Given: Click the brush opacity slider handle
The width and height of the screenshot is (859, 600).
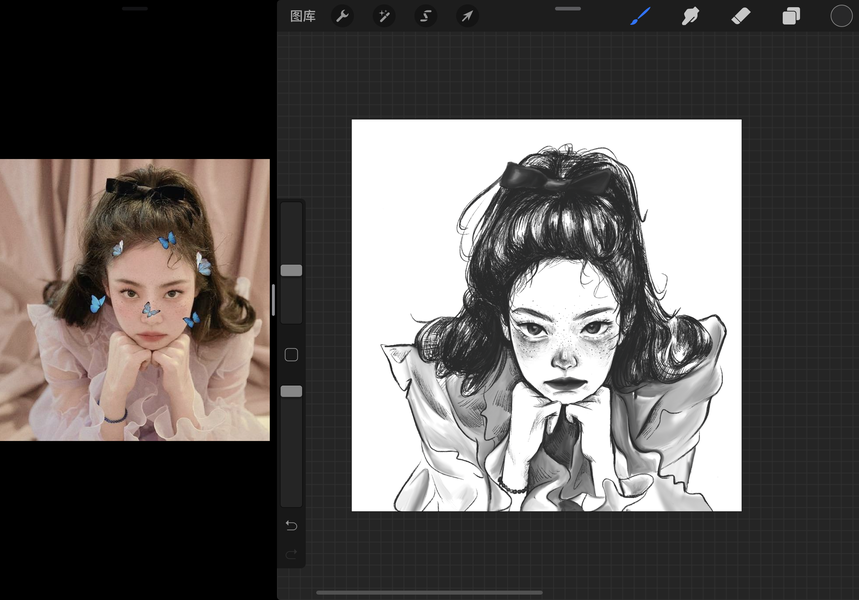Looking at the screenshot, I should coord(291,391).
